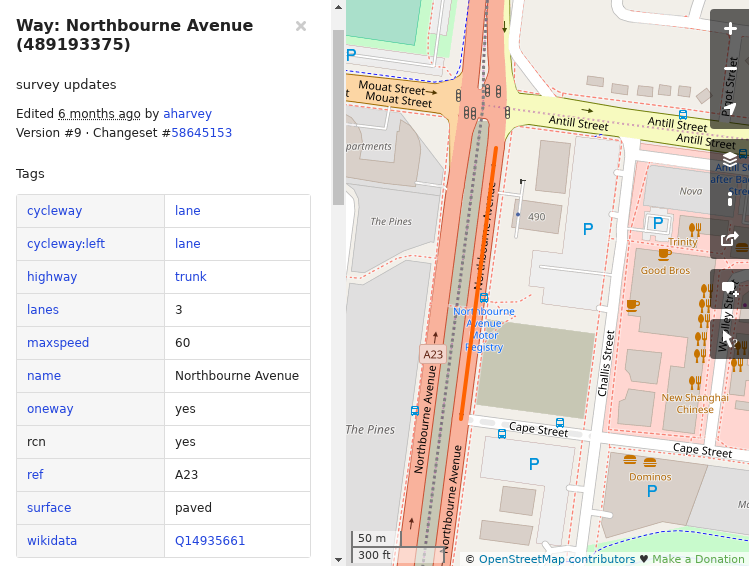749x566 pixels.
Task: Click the A23 route shield on map
Action: (433, 354)
